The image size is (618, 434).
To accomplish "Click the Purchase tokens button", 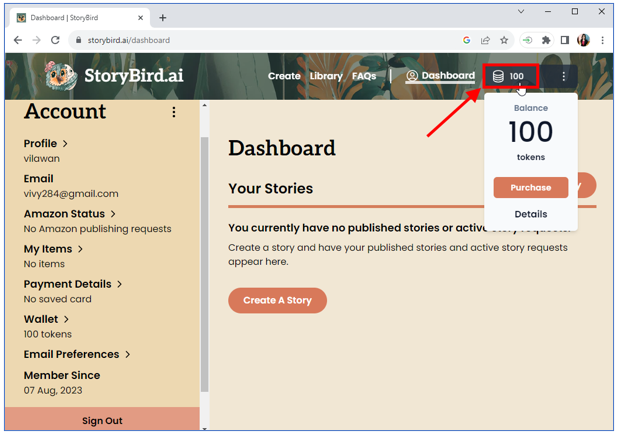I will [x=531, y=188].
